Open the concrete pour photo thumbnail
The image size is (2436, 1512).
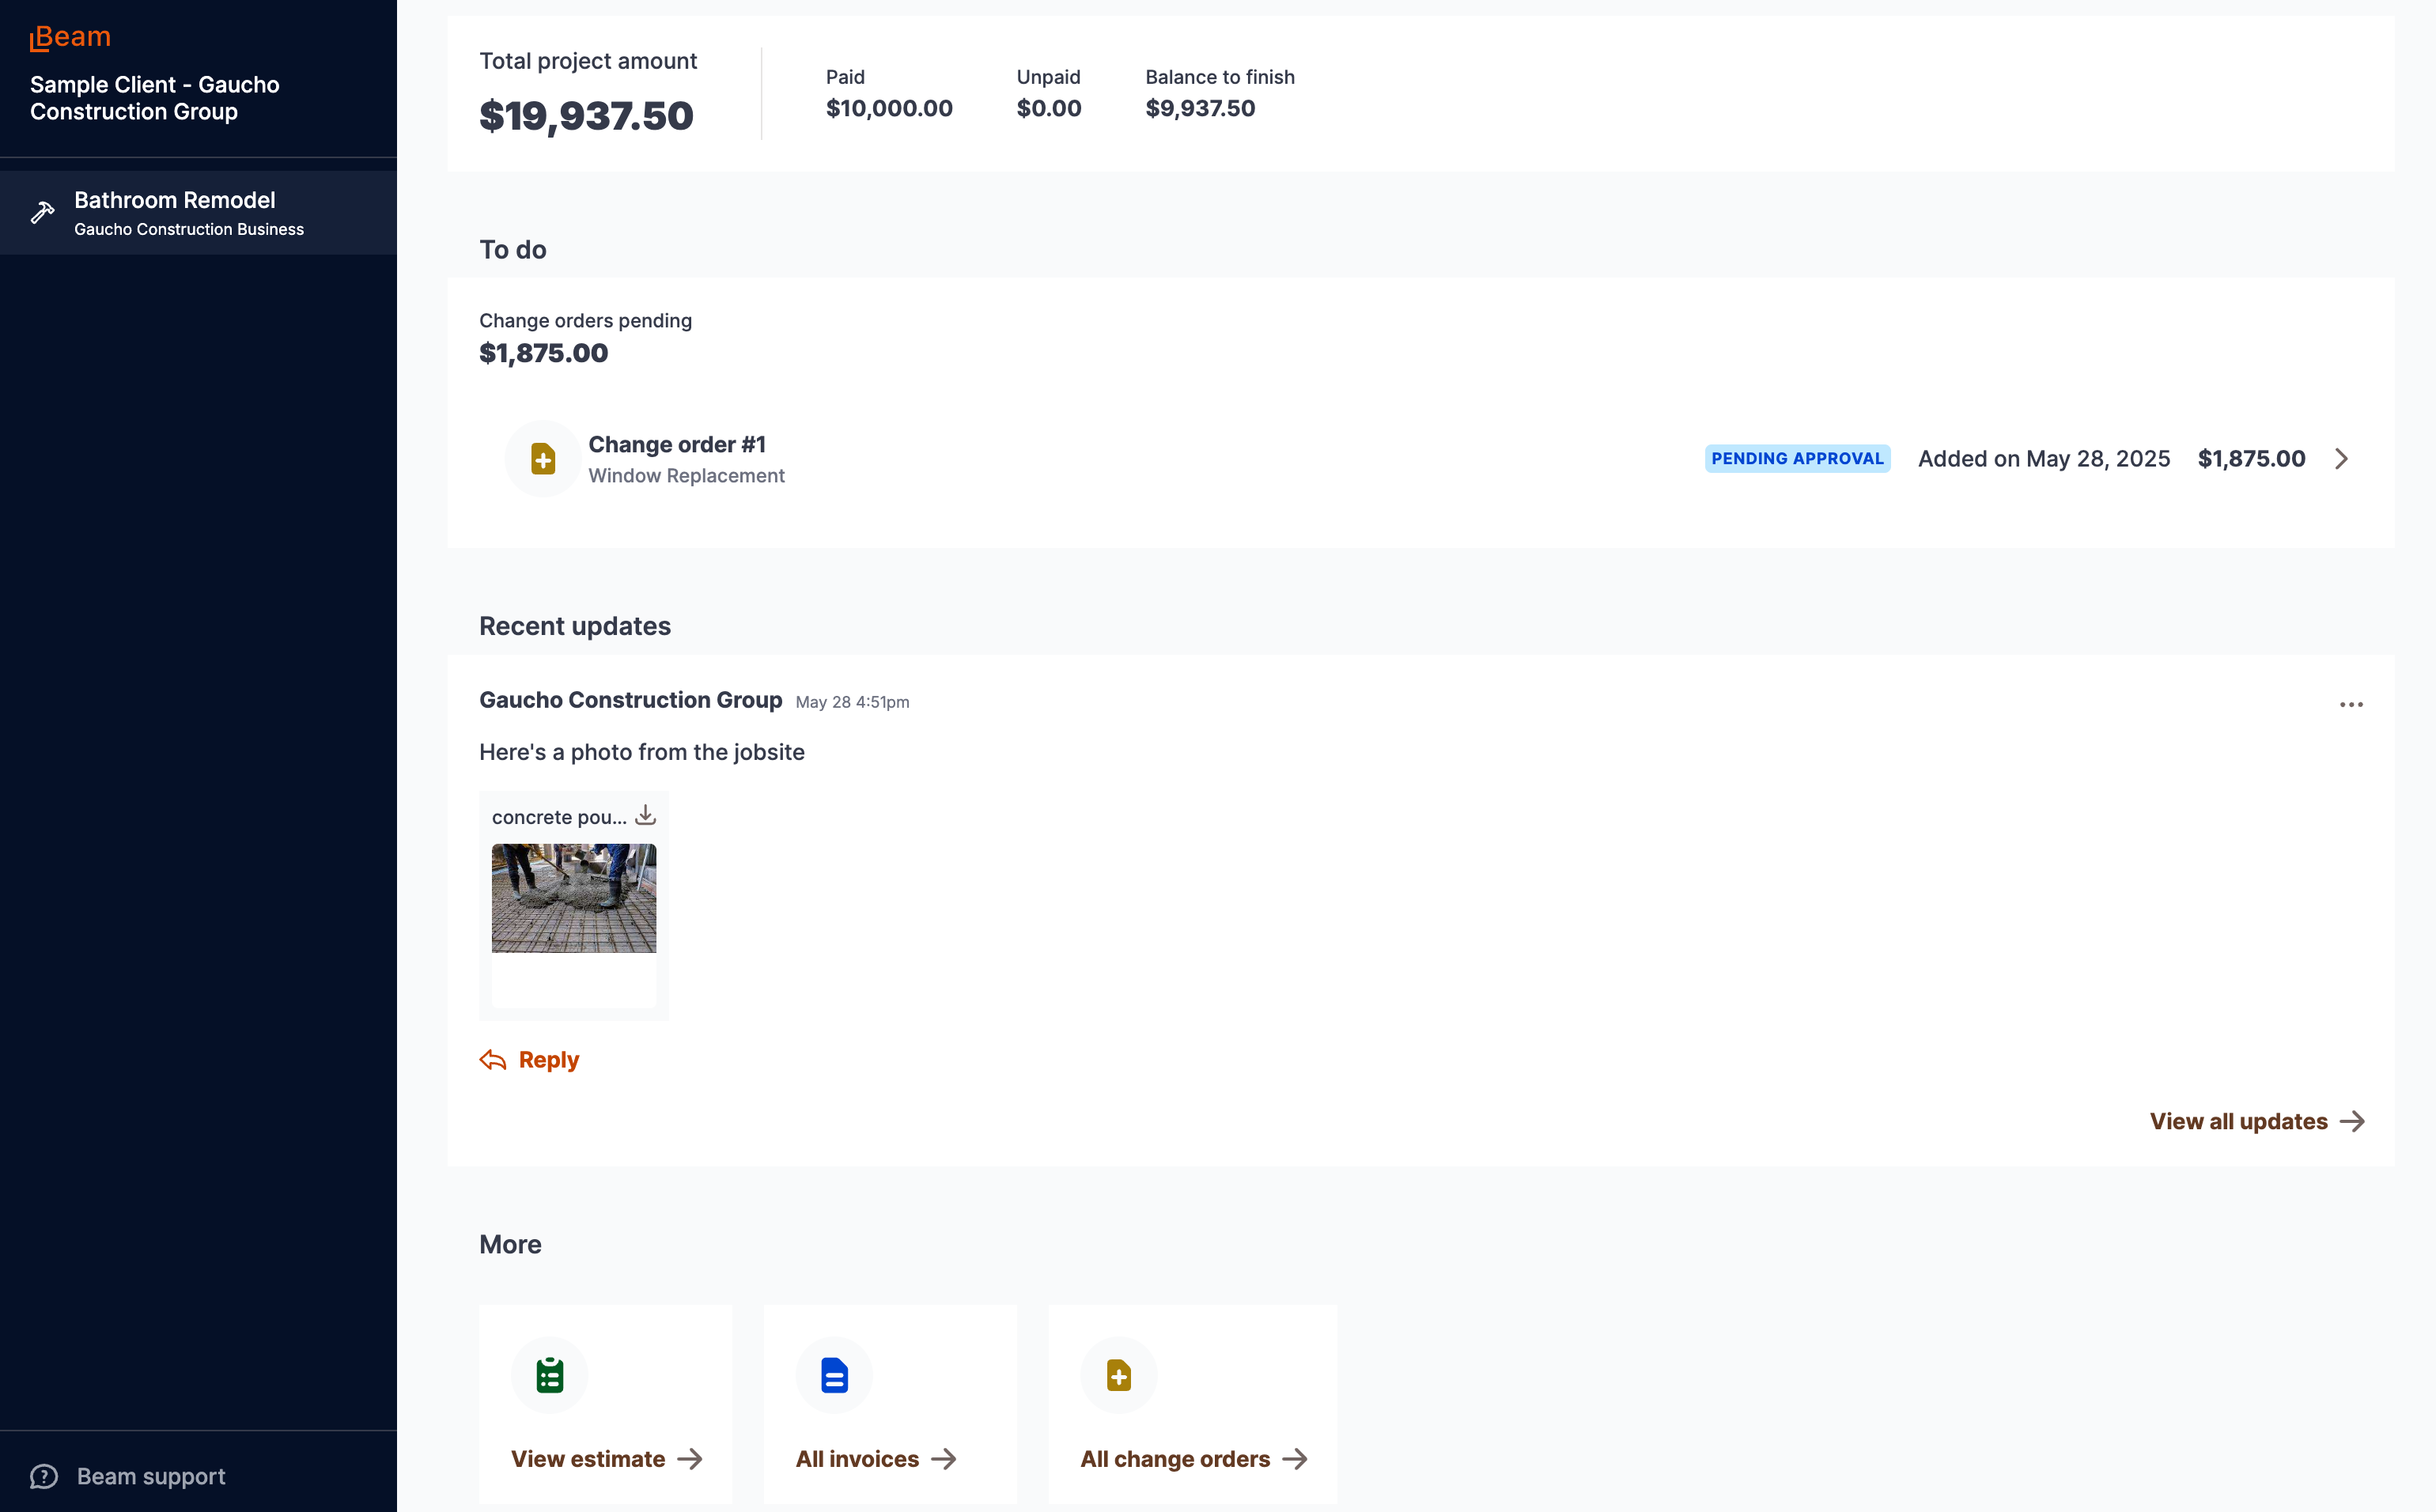click(x=574, y=898)
